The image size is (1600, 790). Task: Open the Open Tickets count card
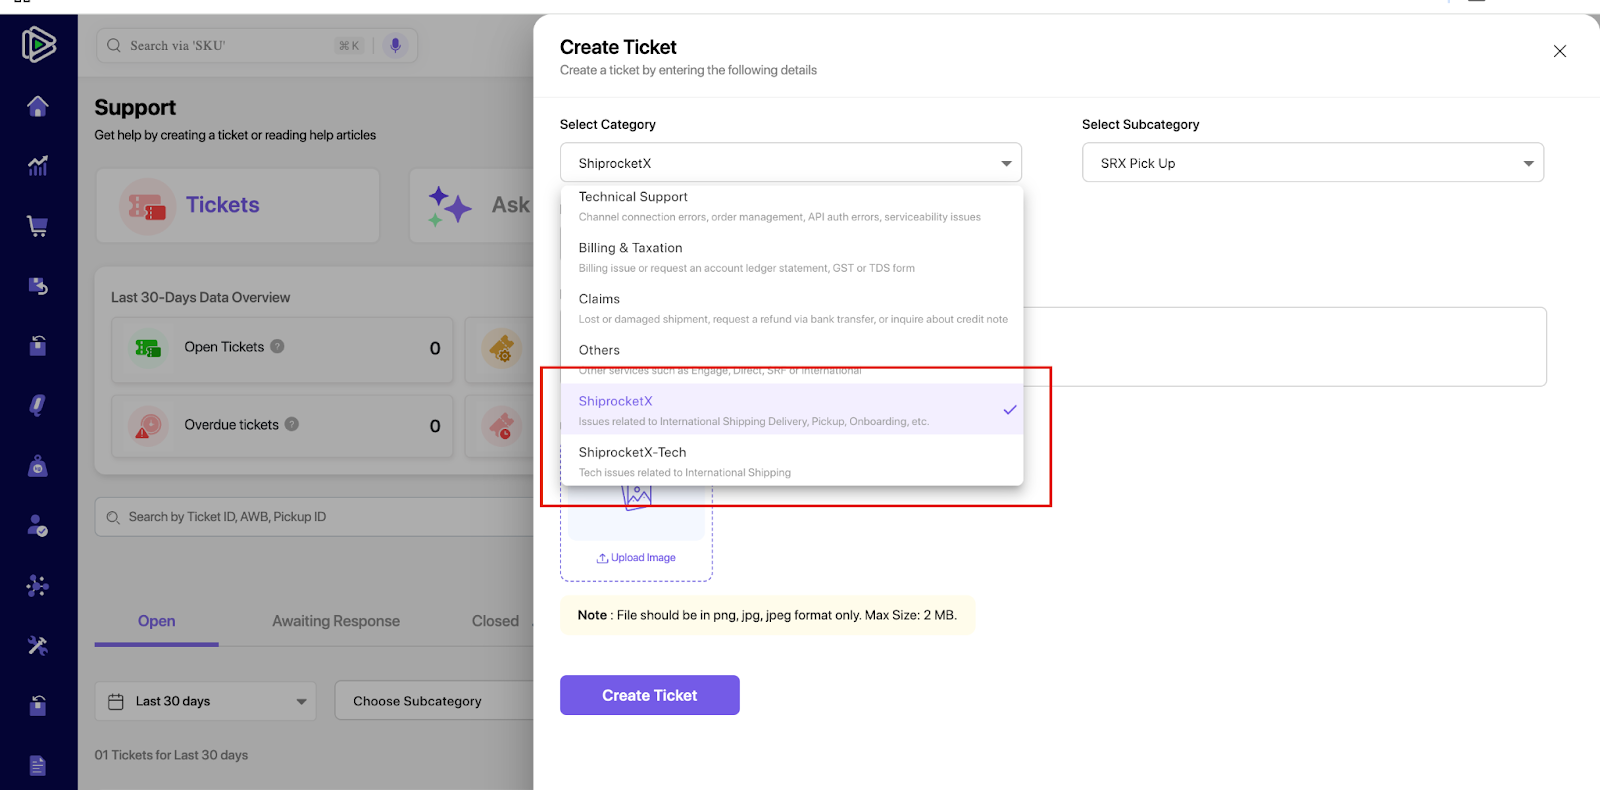coord(282,350)
